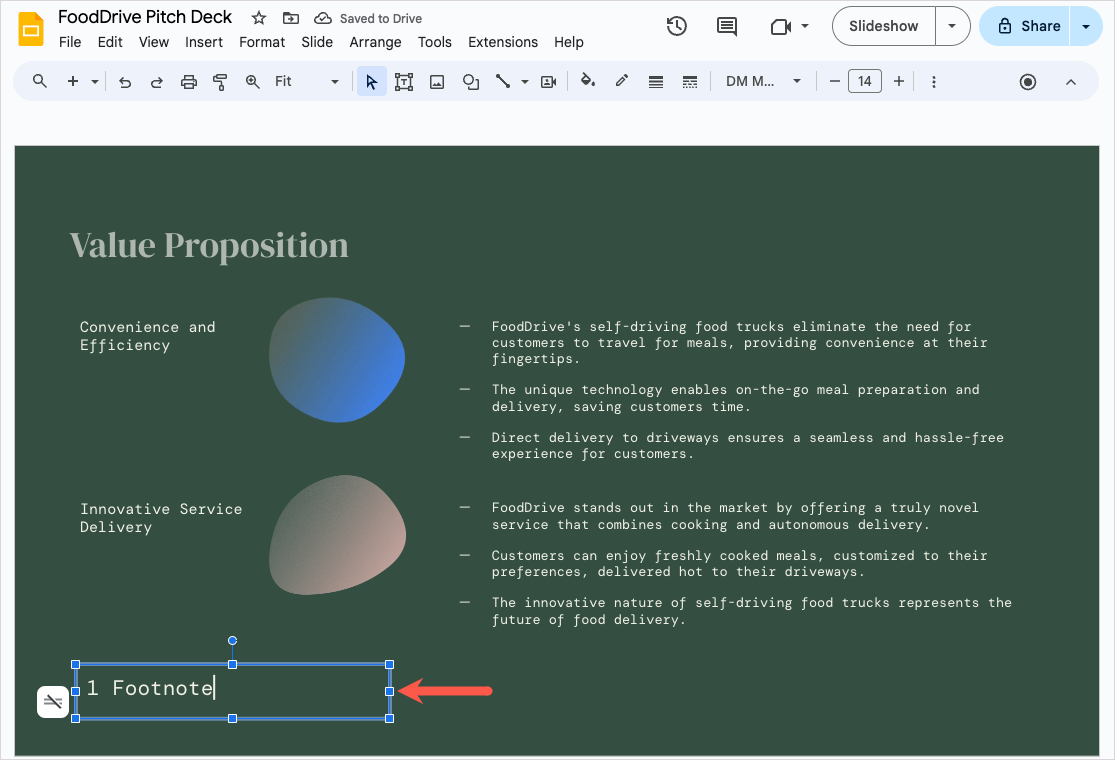Decrease font size with minus button
Image resolution: width=1115 pixels, height=760 pixels.
pyautogui.click(x=835, y=82)
